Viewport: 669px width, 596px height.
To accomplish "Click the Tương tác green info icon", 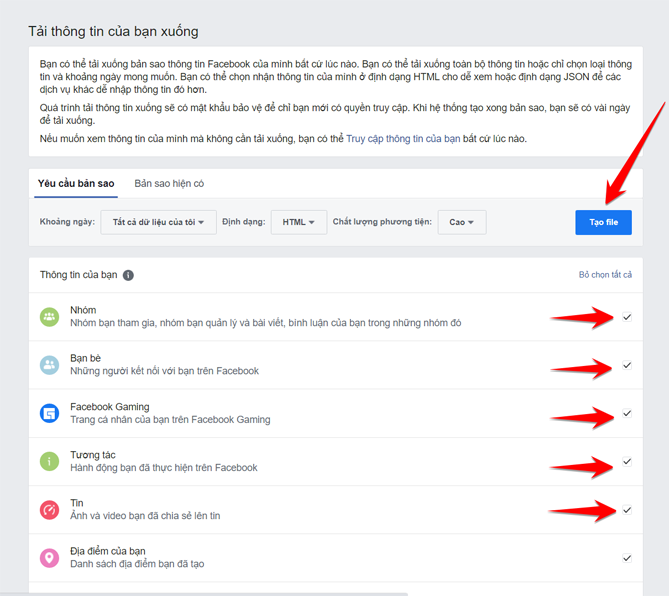I will click(x=49, y=462).
